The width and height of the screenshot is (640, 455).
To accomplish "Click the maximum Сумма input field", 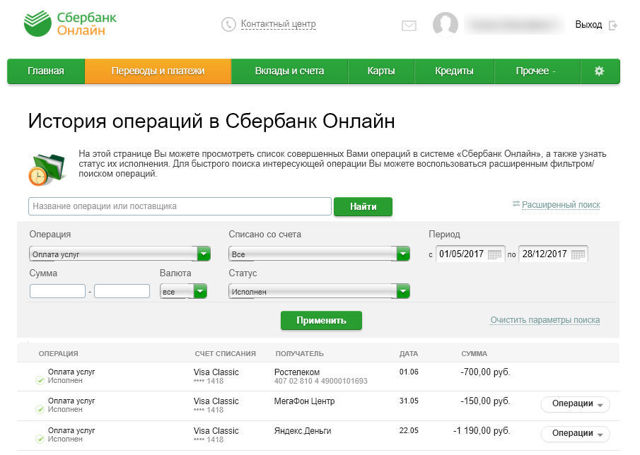I will (122, 291).
